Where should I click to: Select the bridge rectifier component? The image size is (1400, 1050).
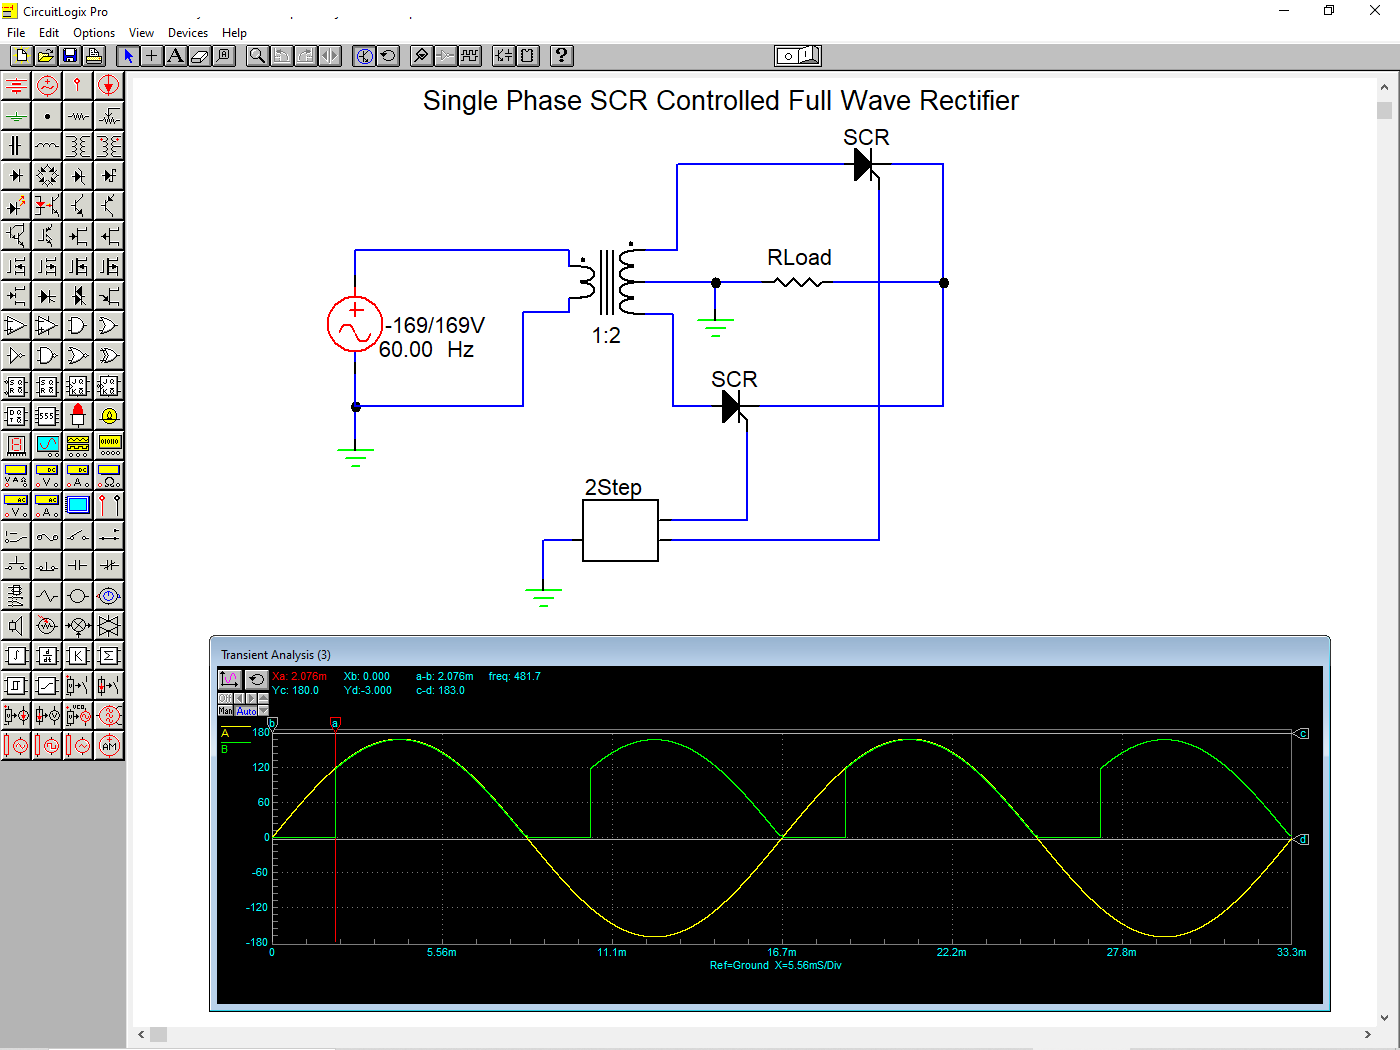click(x=47, y=176)
